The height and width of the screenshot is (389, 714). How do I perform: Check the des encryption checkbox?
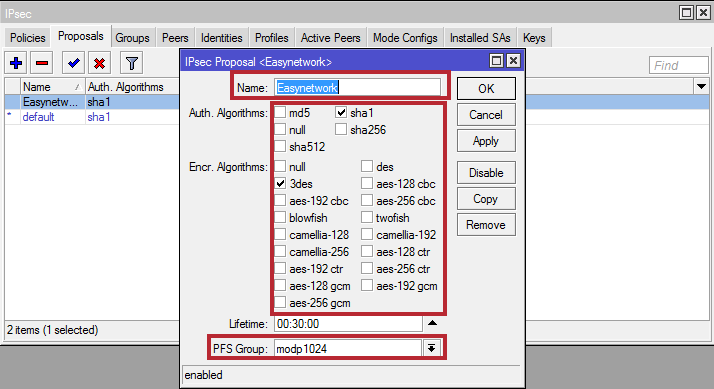click(x=367, y=167)
